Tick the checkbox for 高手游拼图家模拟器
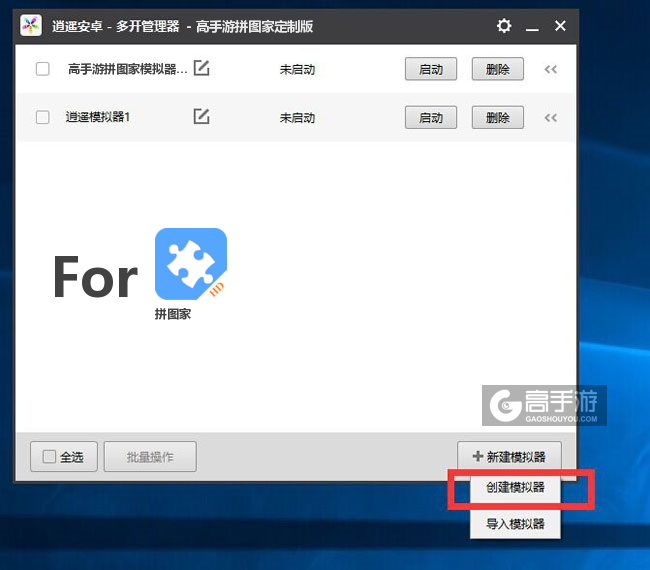Screen dimensions: 650x570 coord(42,69)
